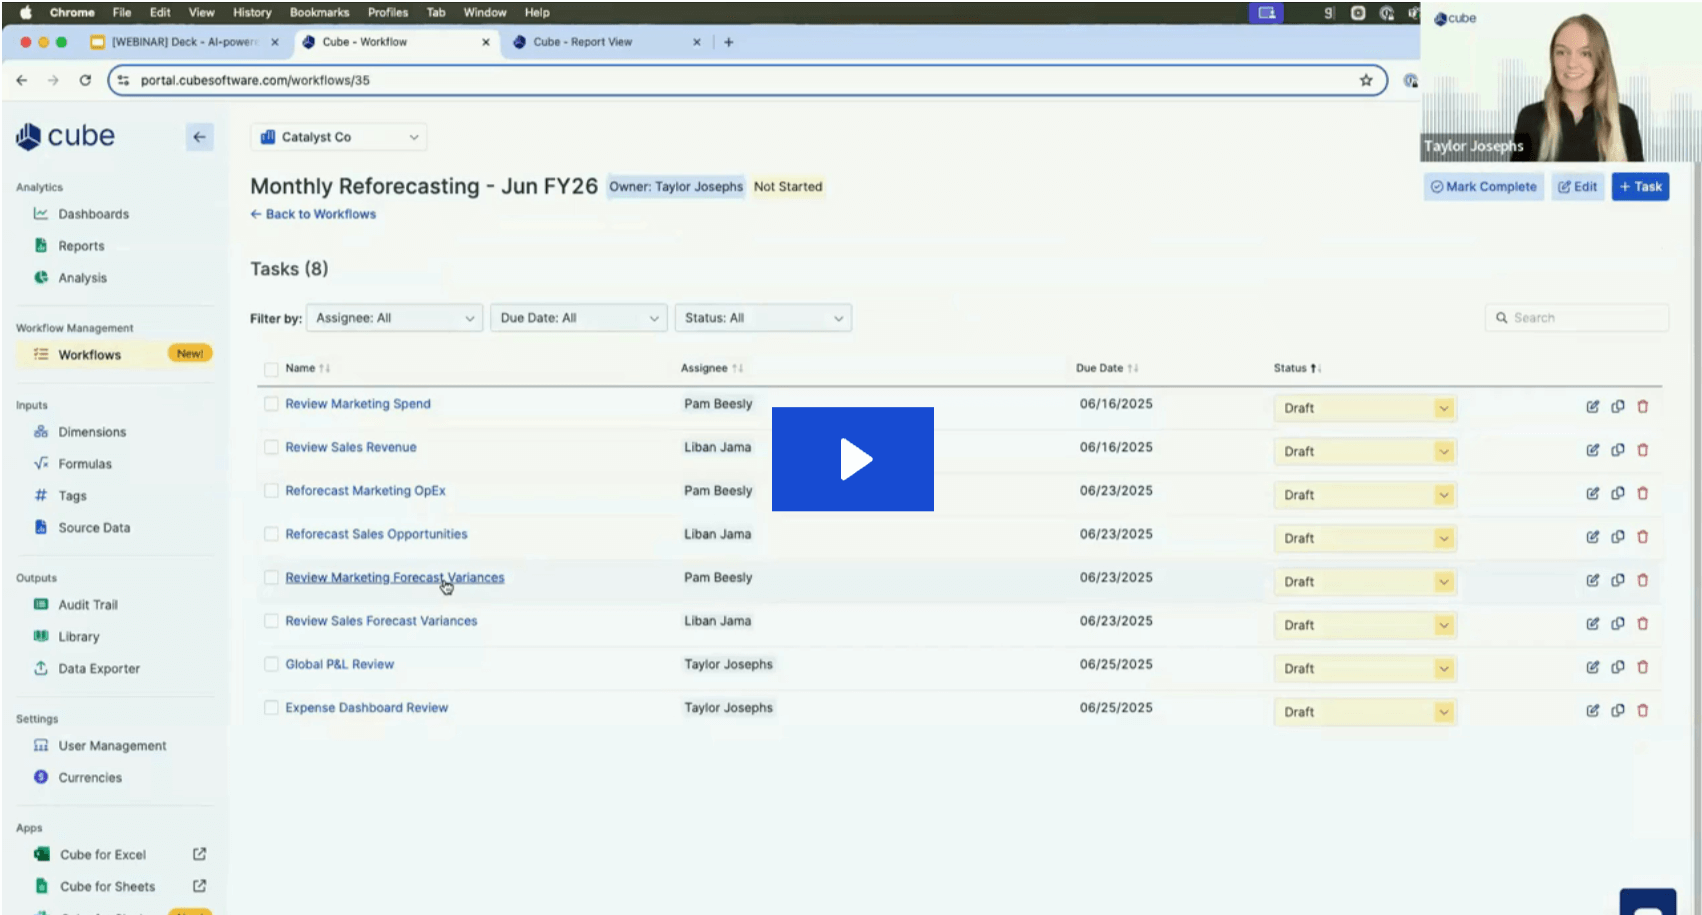Viewport: 1702px width, 915px height.
Task: Open the Assignee filter dropdown
Action: point(394,318)
